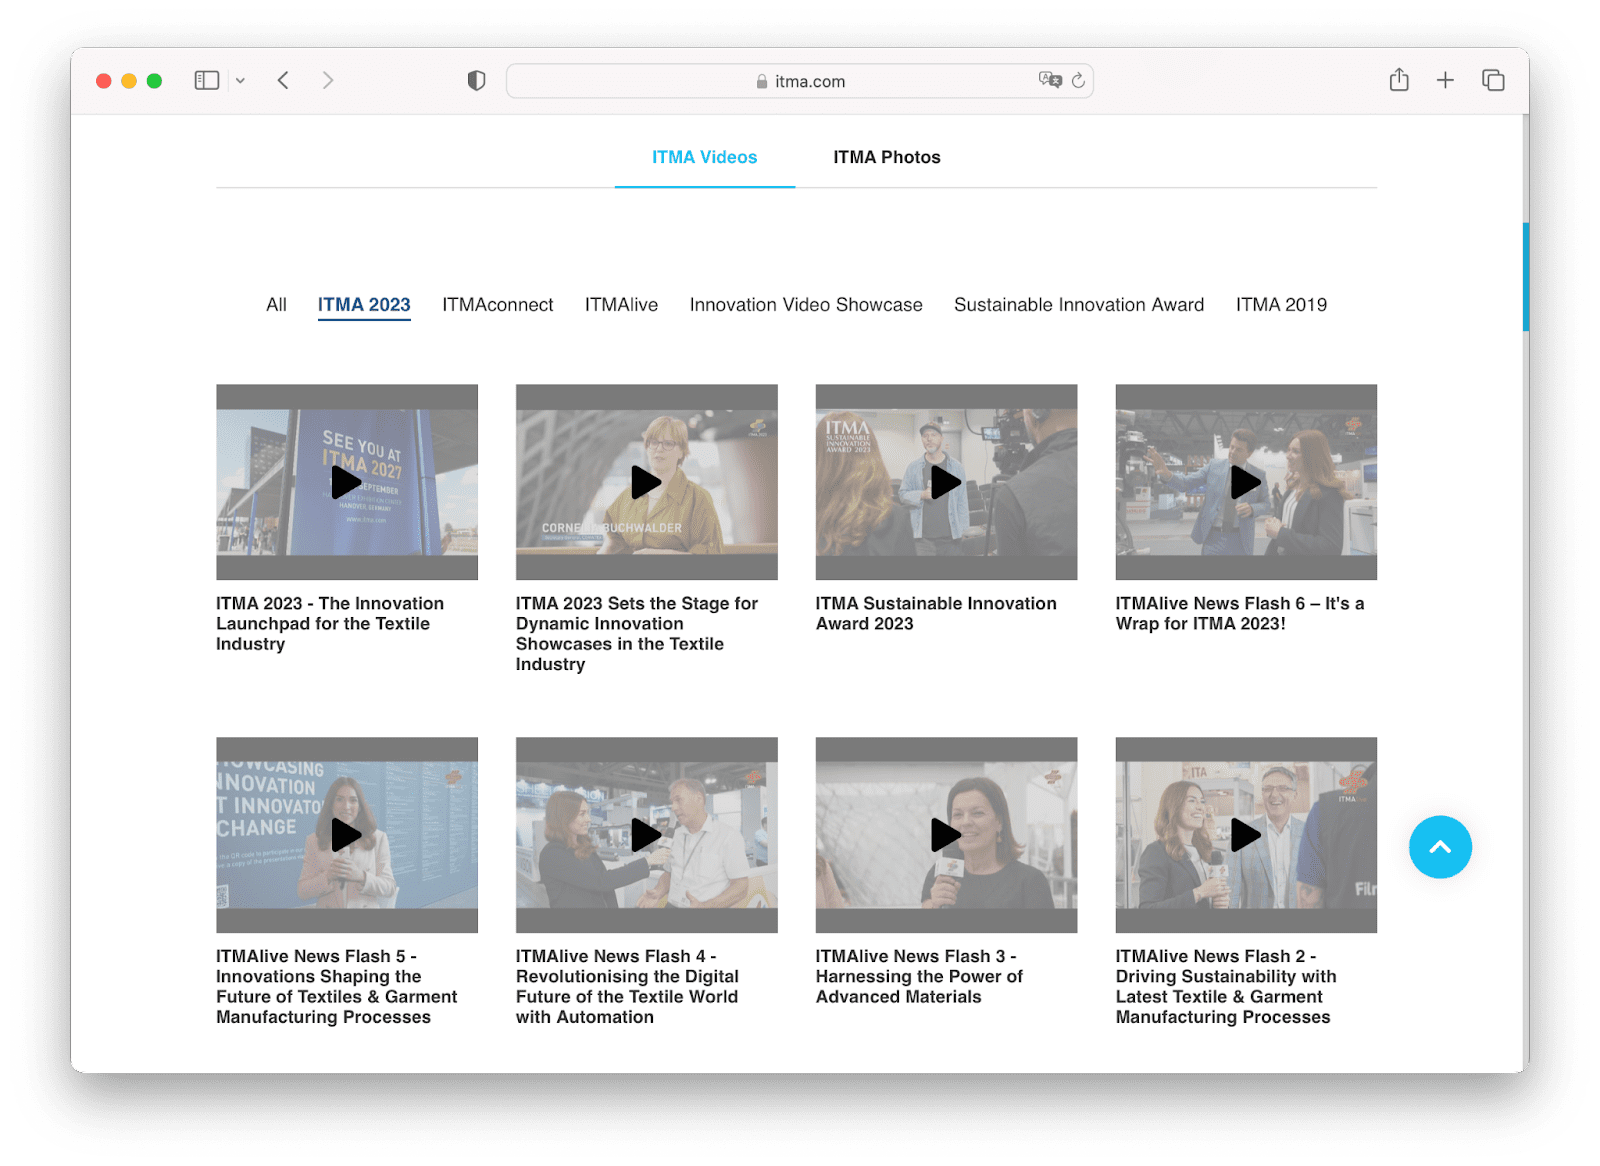The height and width of the screenshot is (1166, 1600).
Task: Click the blue scroll-to-top arrow button
Action: 1440,847
